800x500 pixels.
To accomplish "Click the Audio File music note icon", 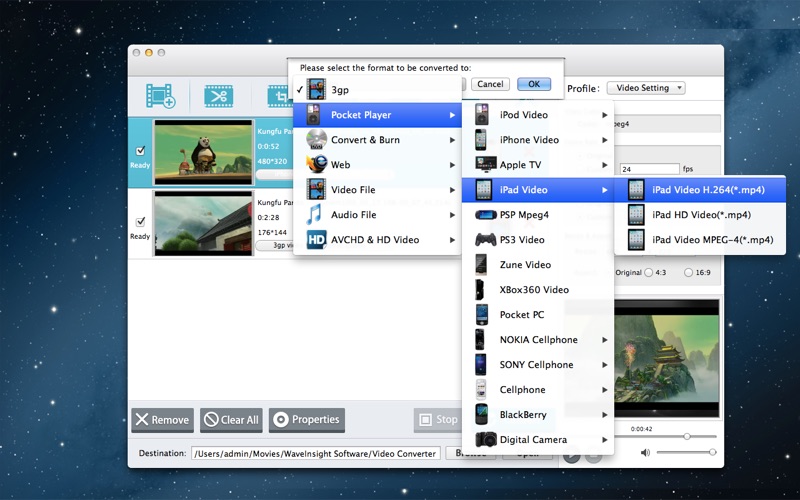I will [314, 214].
